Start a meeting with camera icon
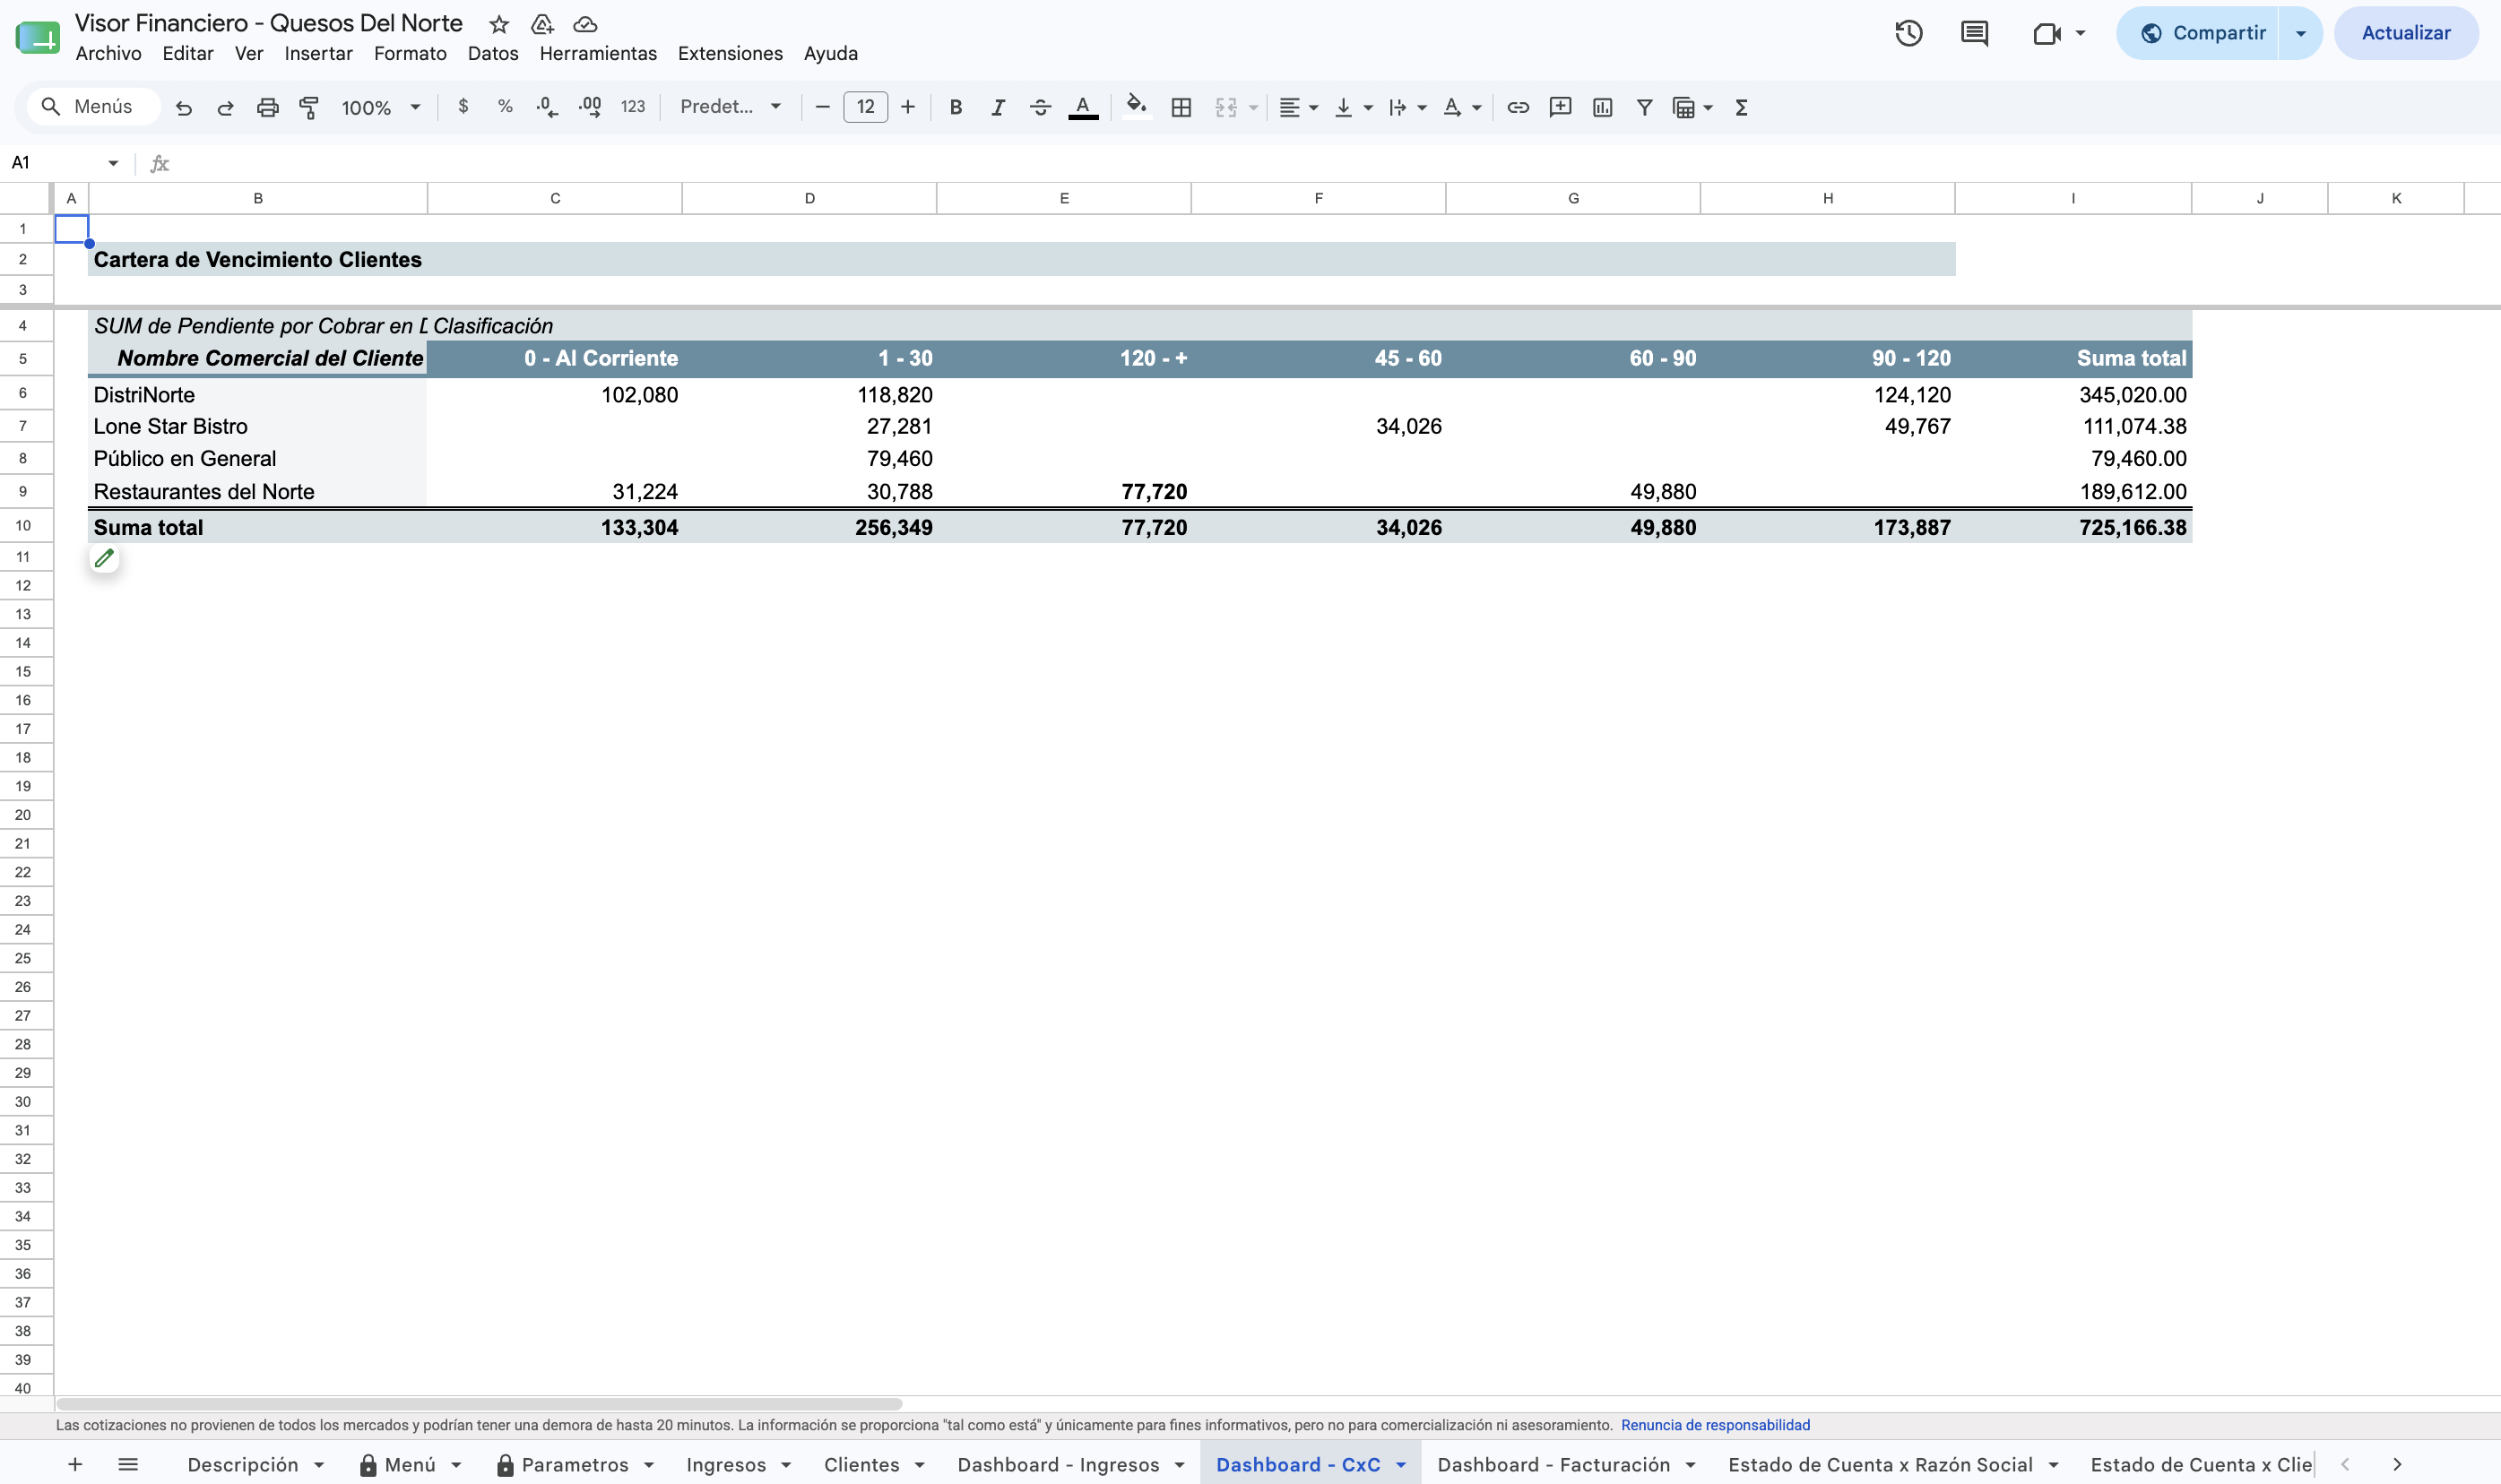 click(x=2047, y=33)
